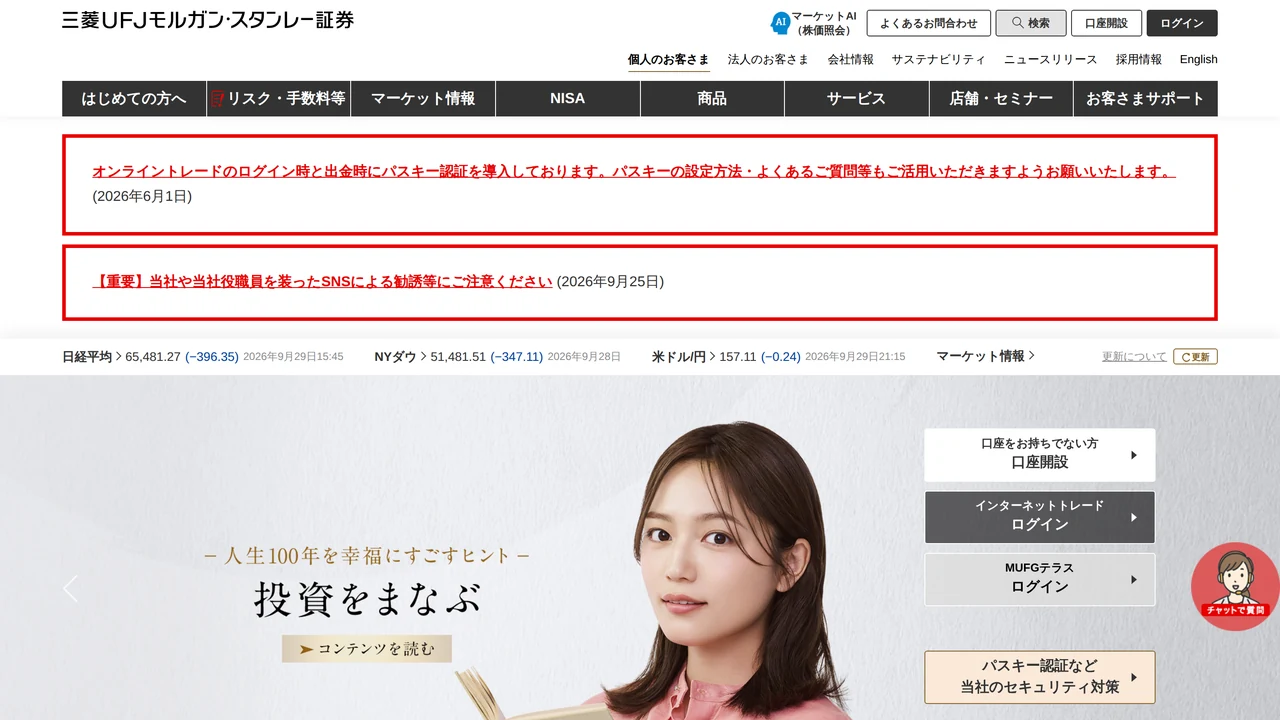Open 口座開設 card for customers without an account
The height and width of the screenshot is (720, 1280).
(1040, 455)
